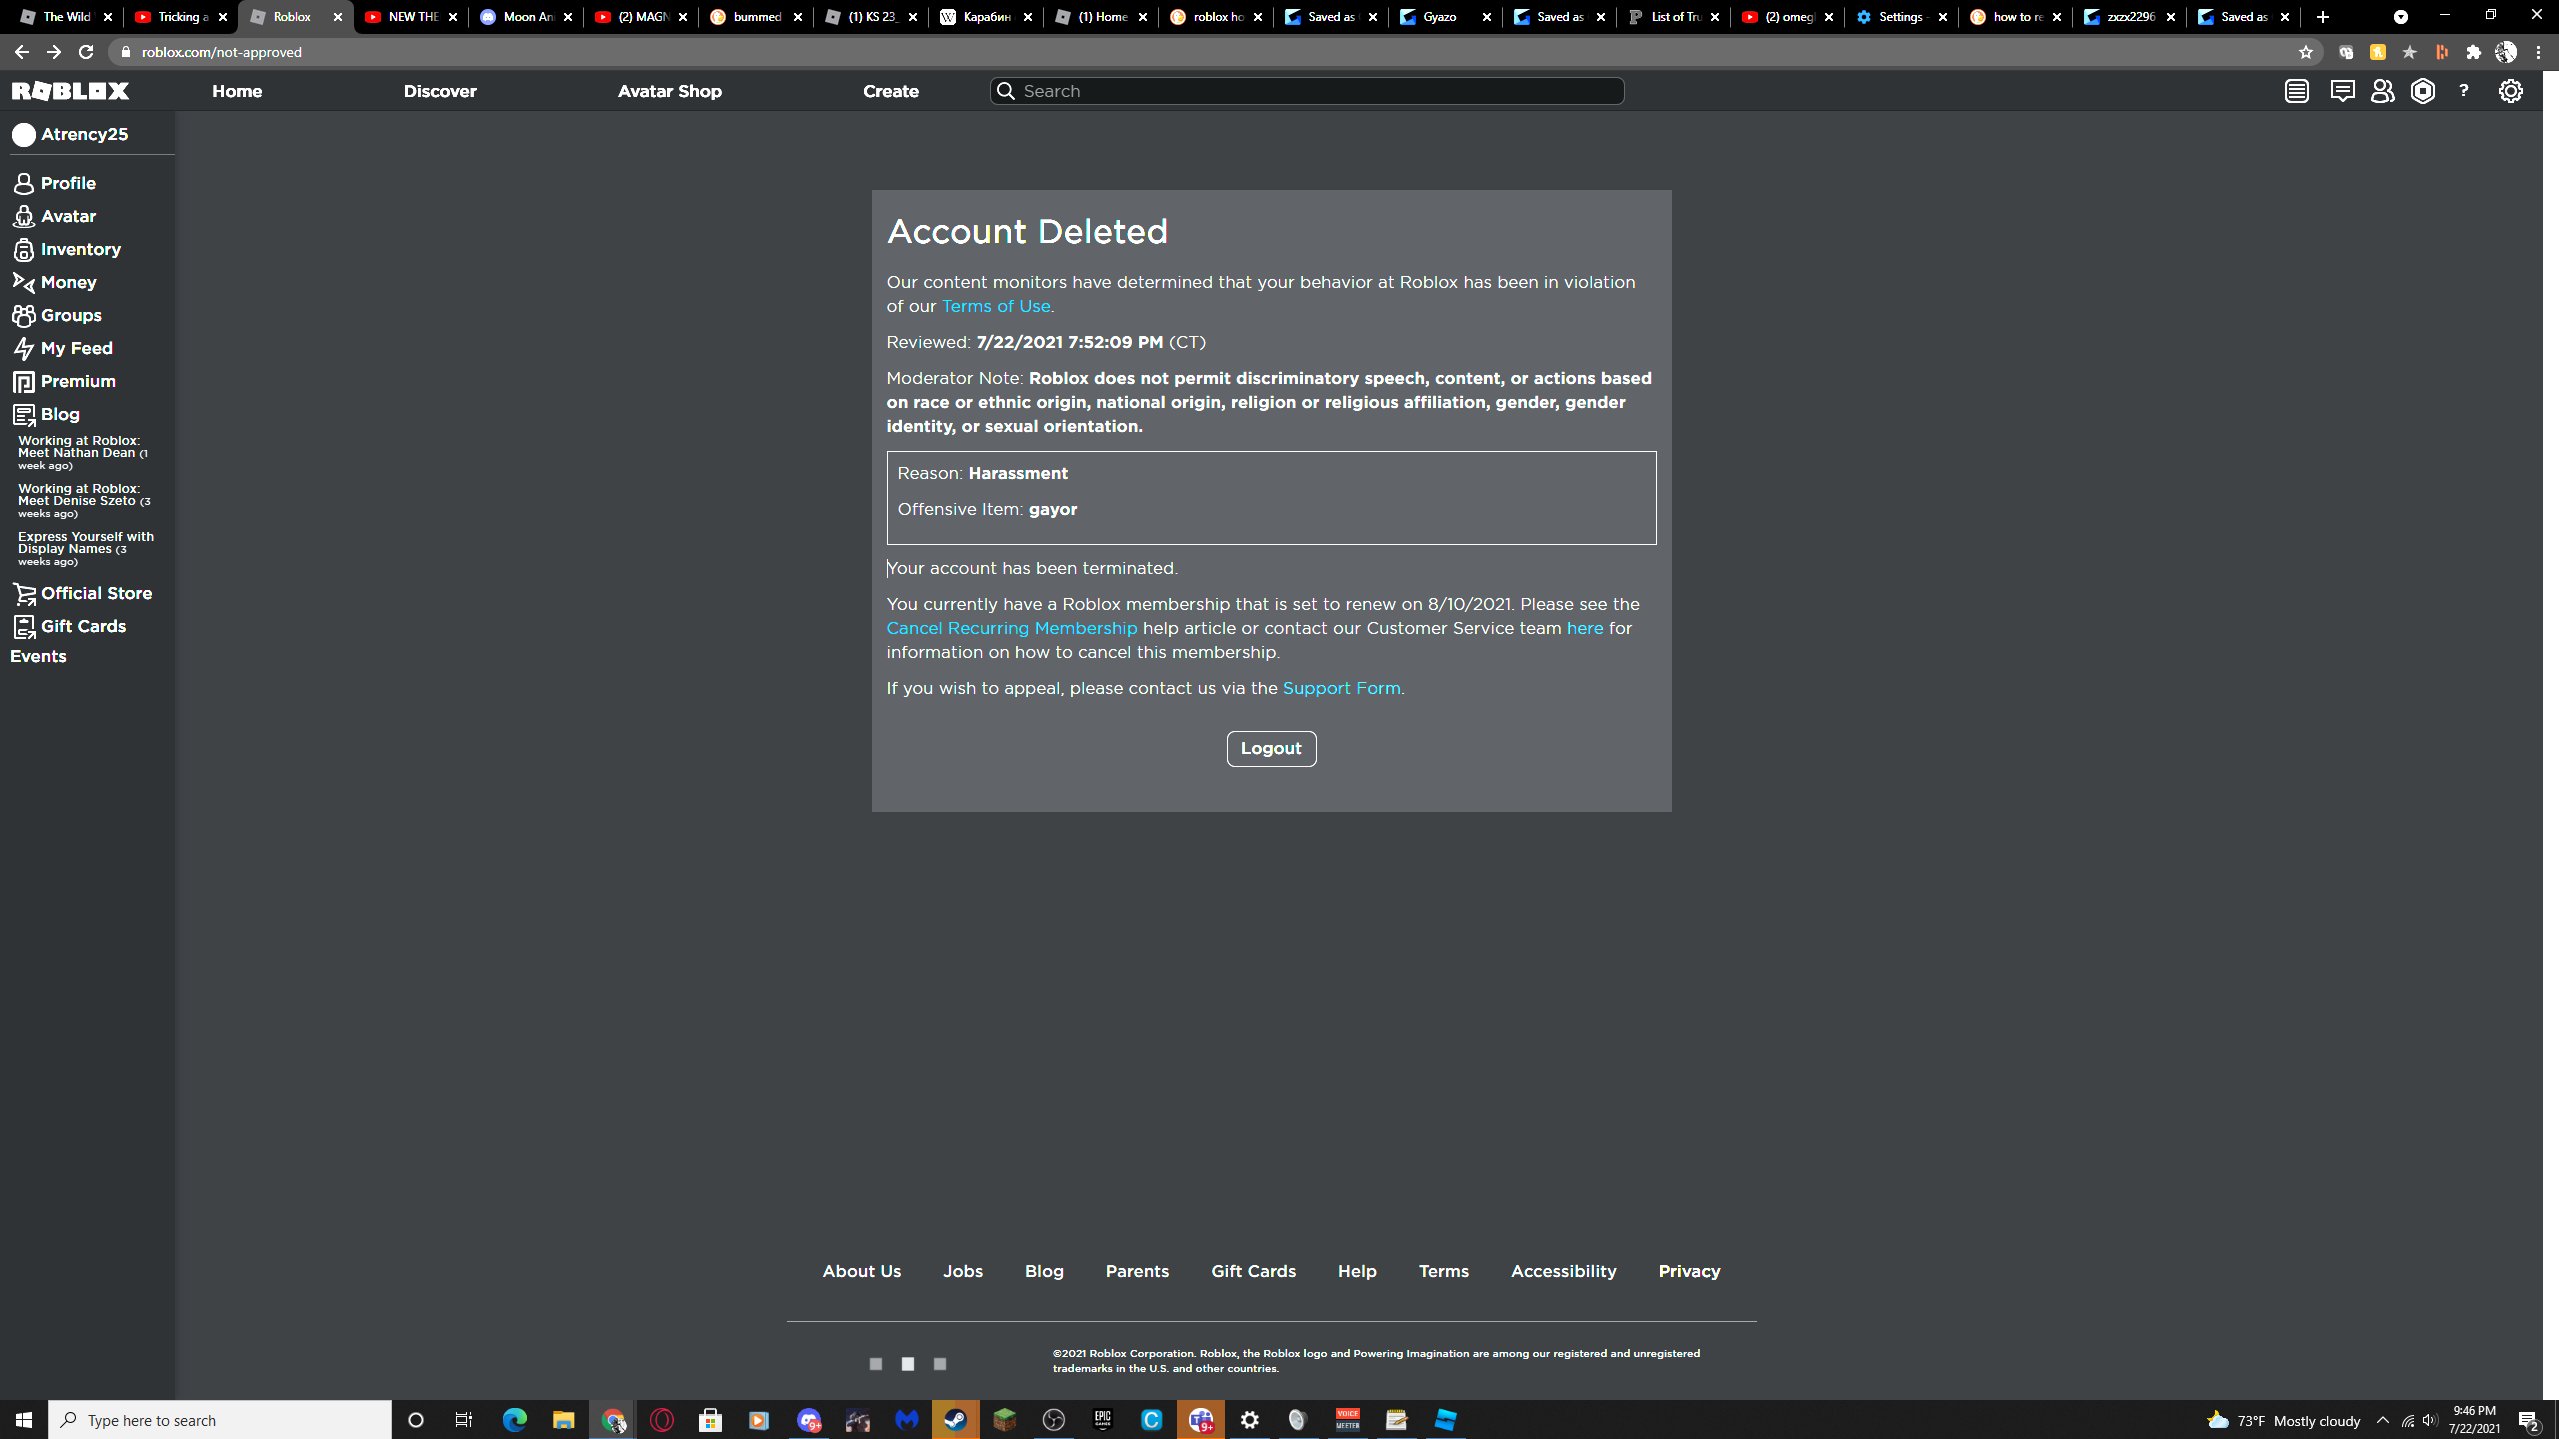This screenshot has width=2559, height=1439.
Task: Switch to the 'Moon An' tab
Action: [x=526, y=17]
